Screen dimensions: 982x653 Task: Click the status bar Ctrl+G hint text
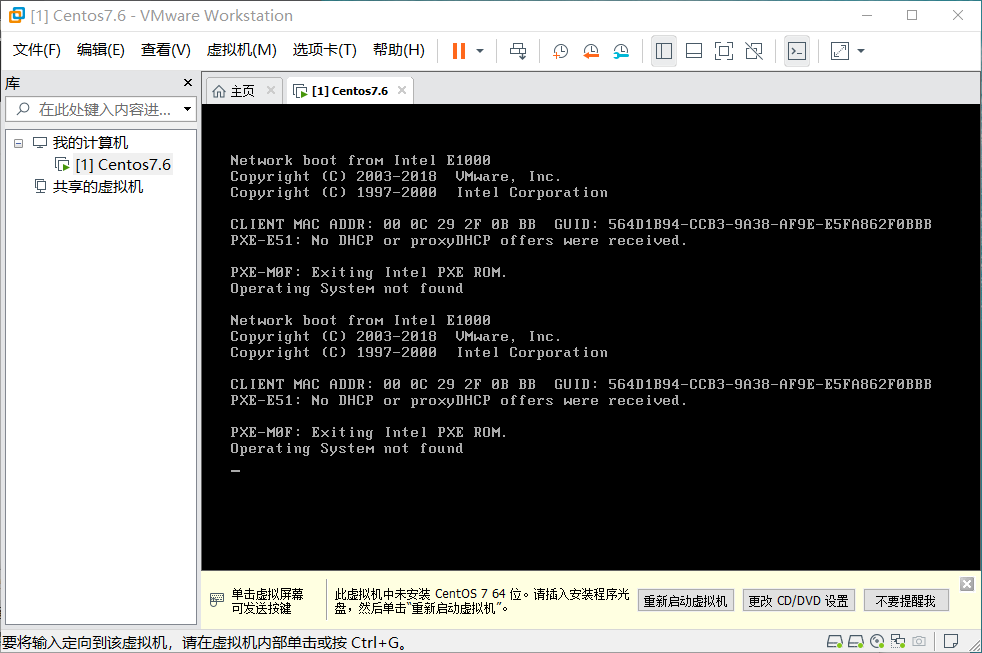[205, 642]
